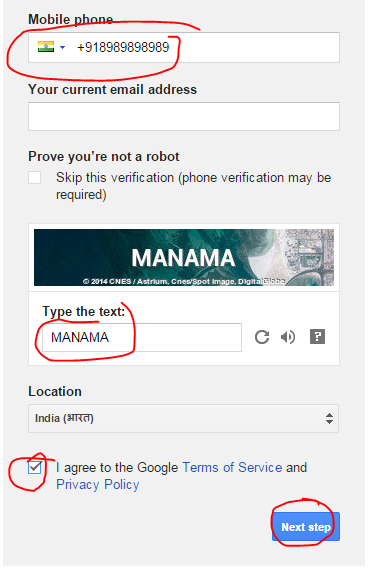Reload the captcha image
This screenshot has width=382, height=572.
click(x=262, y=337)
